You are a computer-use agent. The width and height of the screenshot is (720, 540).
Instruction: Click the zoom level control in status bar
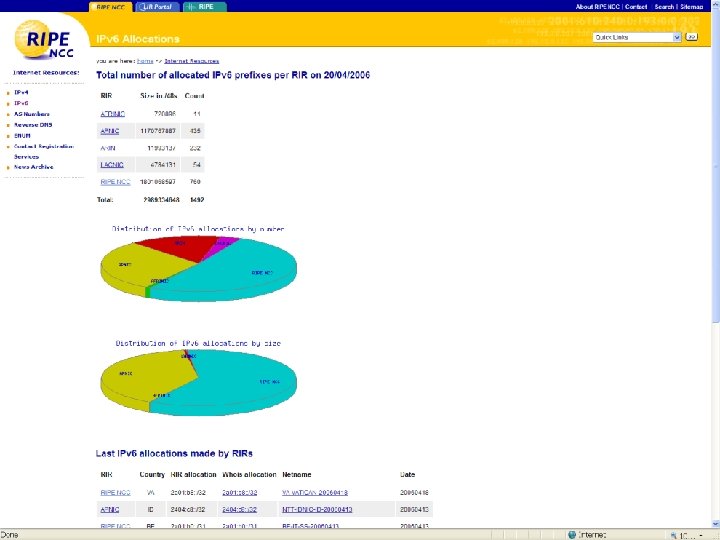tap(686, 535)
